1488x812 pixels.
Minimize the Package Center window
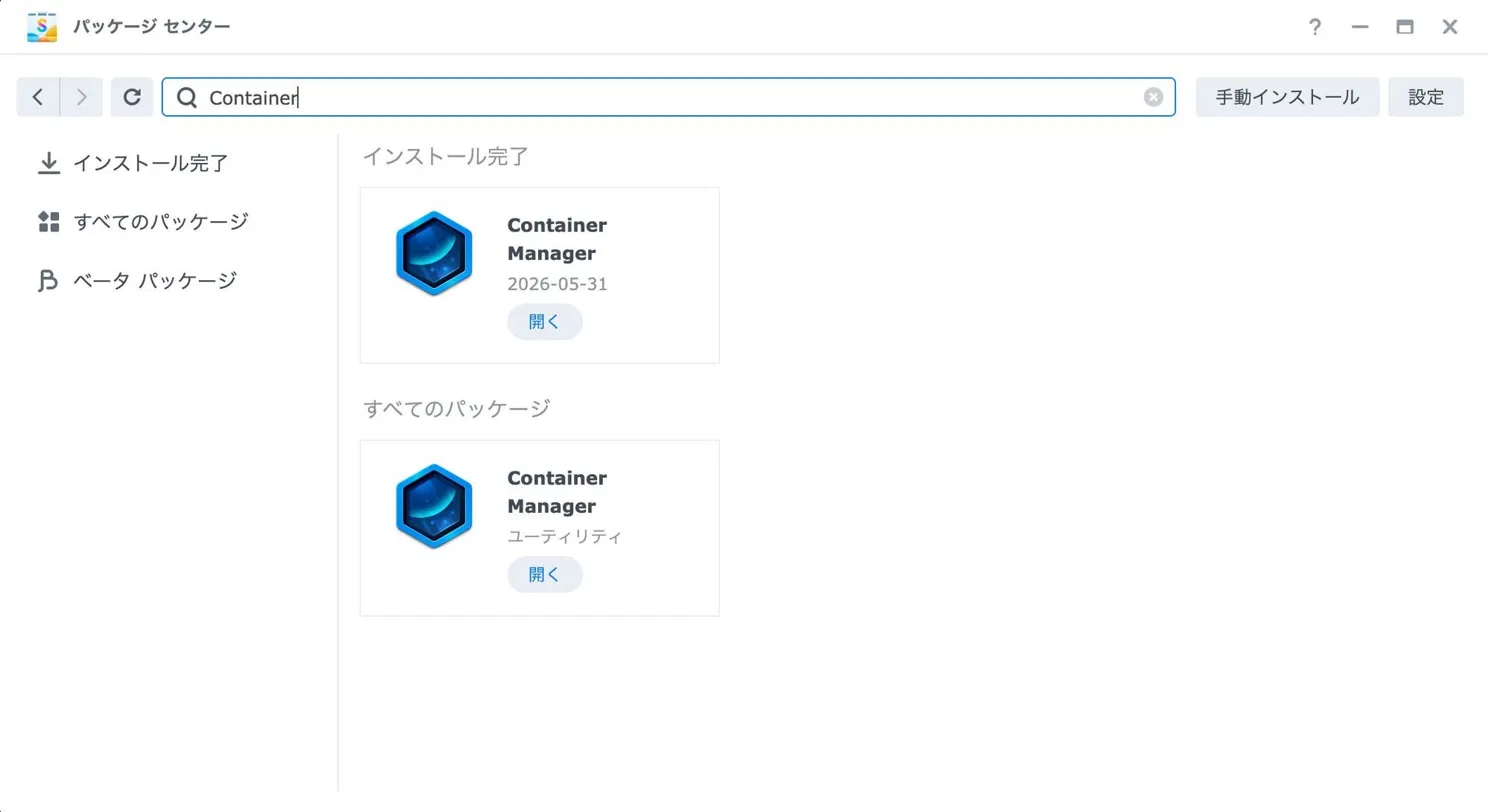pos(1360,27)
